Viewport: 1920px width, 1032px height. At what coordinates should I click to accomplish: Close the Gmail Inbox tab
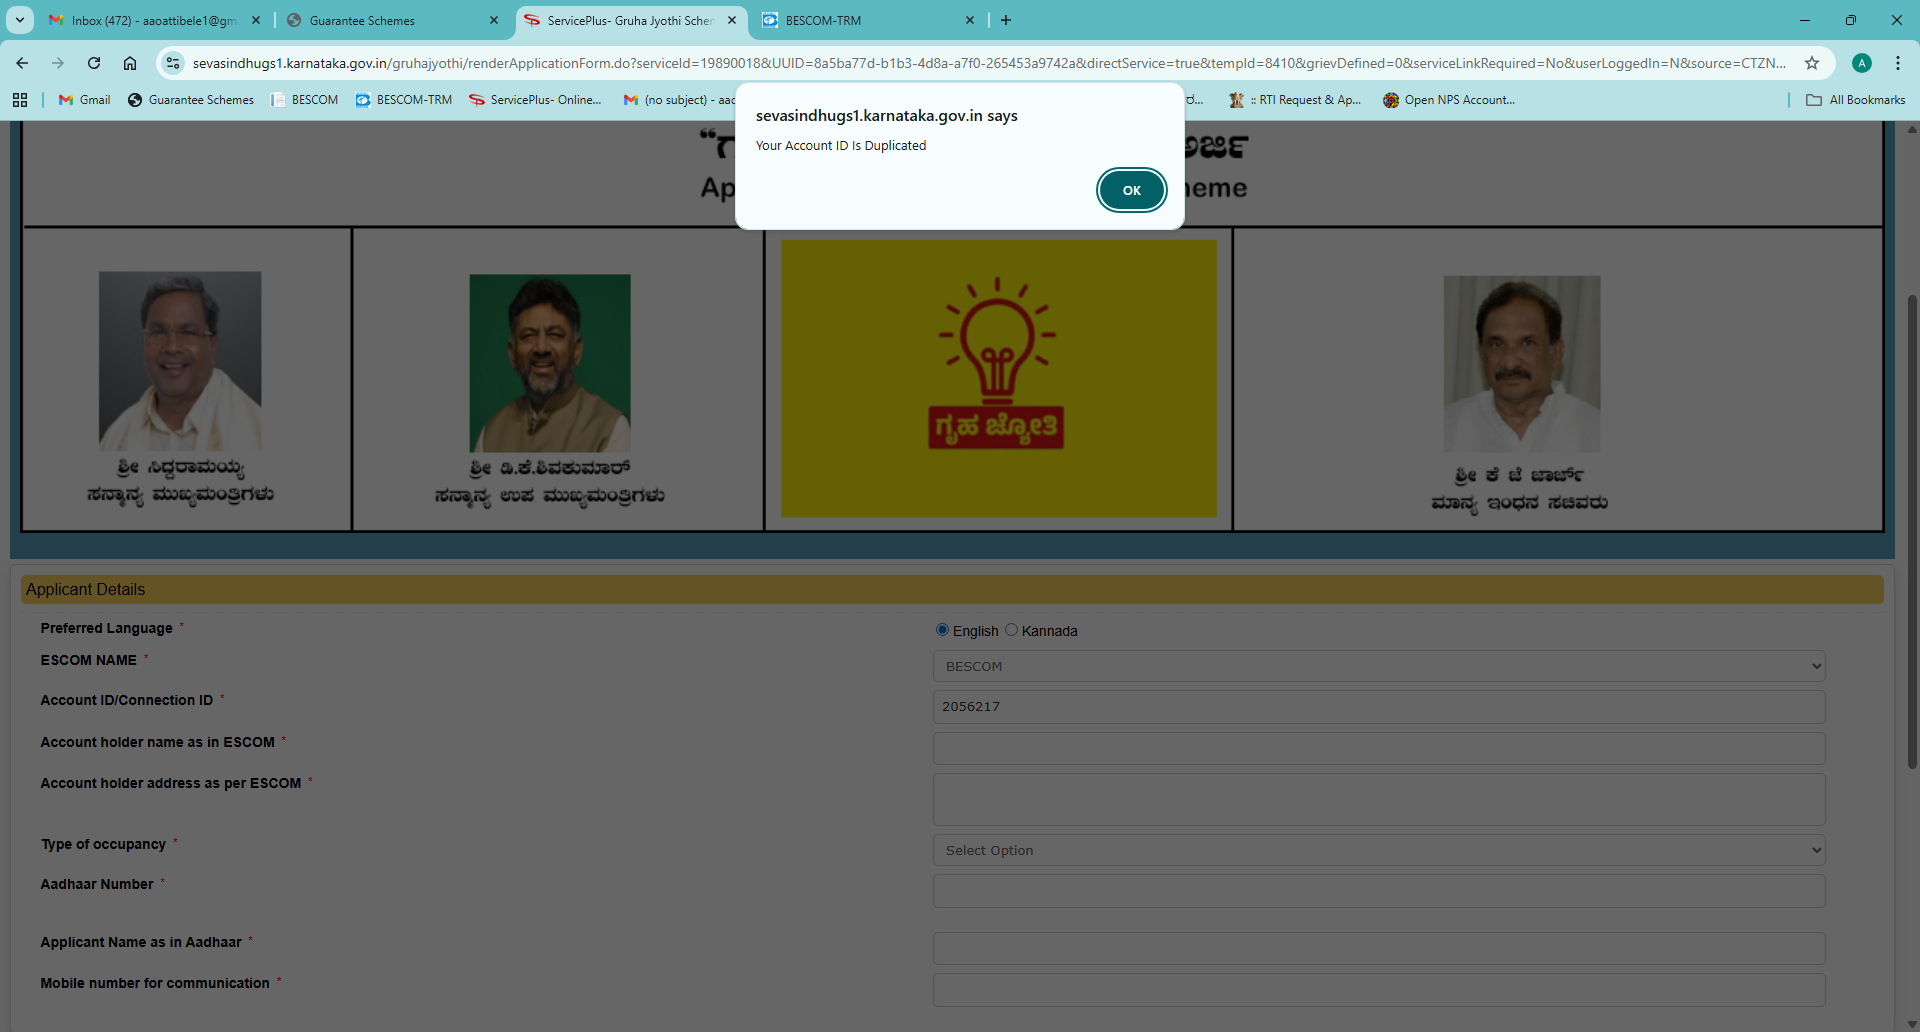[x=256, y=20]
